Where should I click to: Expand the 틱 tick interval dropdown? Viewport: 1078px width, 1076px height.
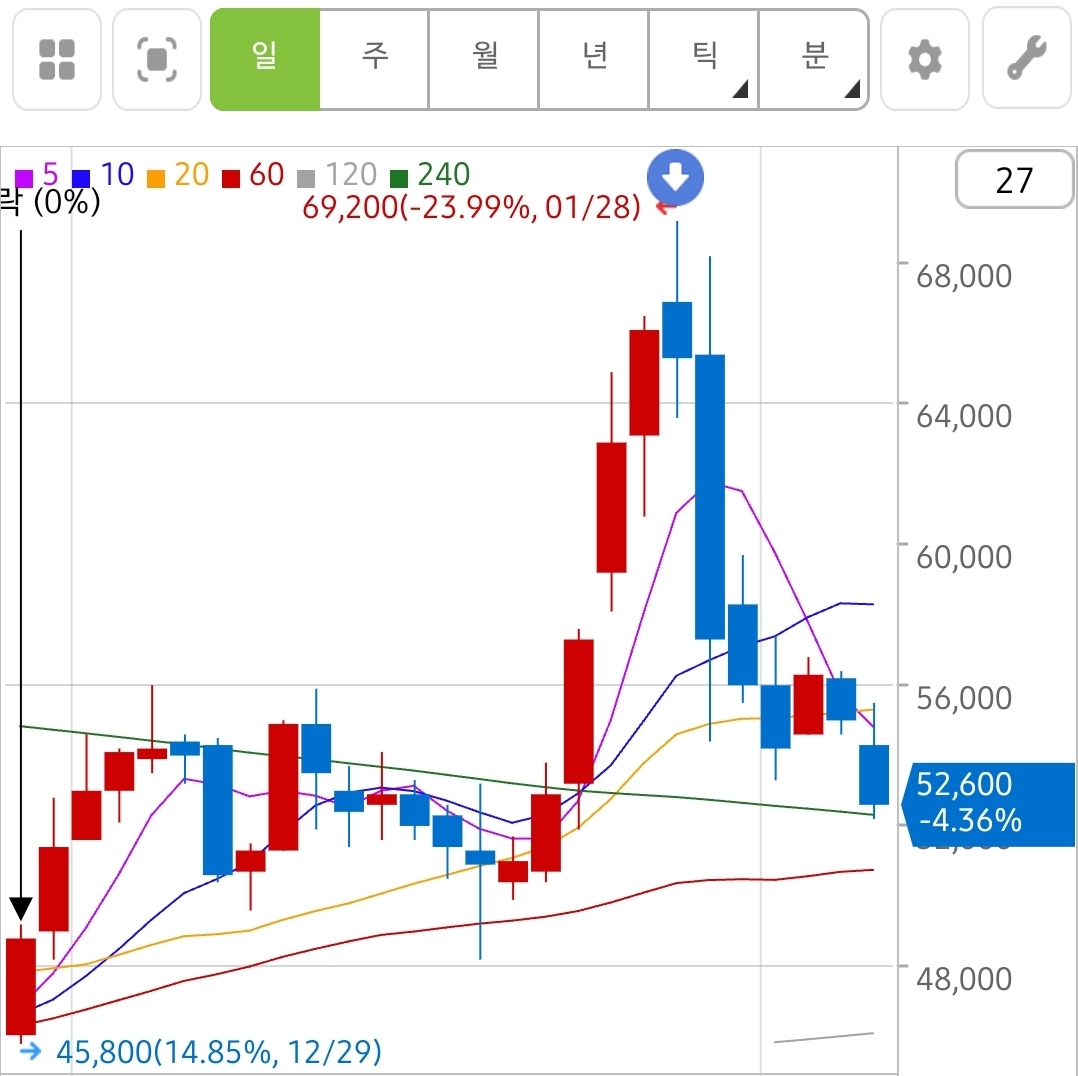[x=704, y=59]
